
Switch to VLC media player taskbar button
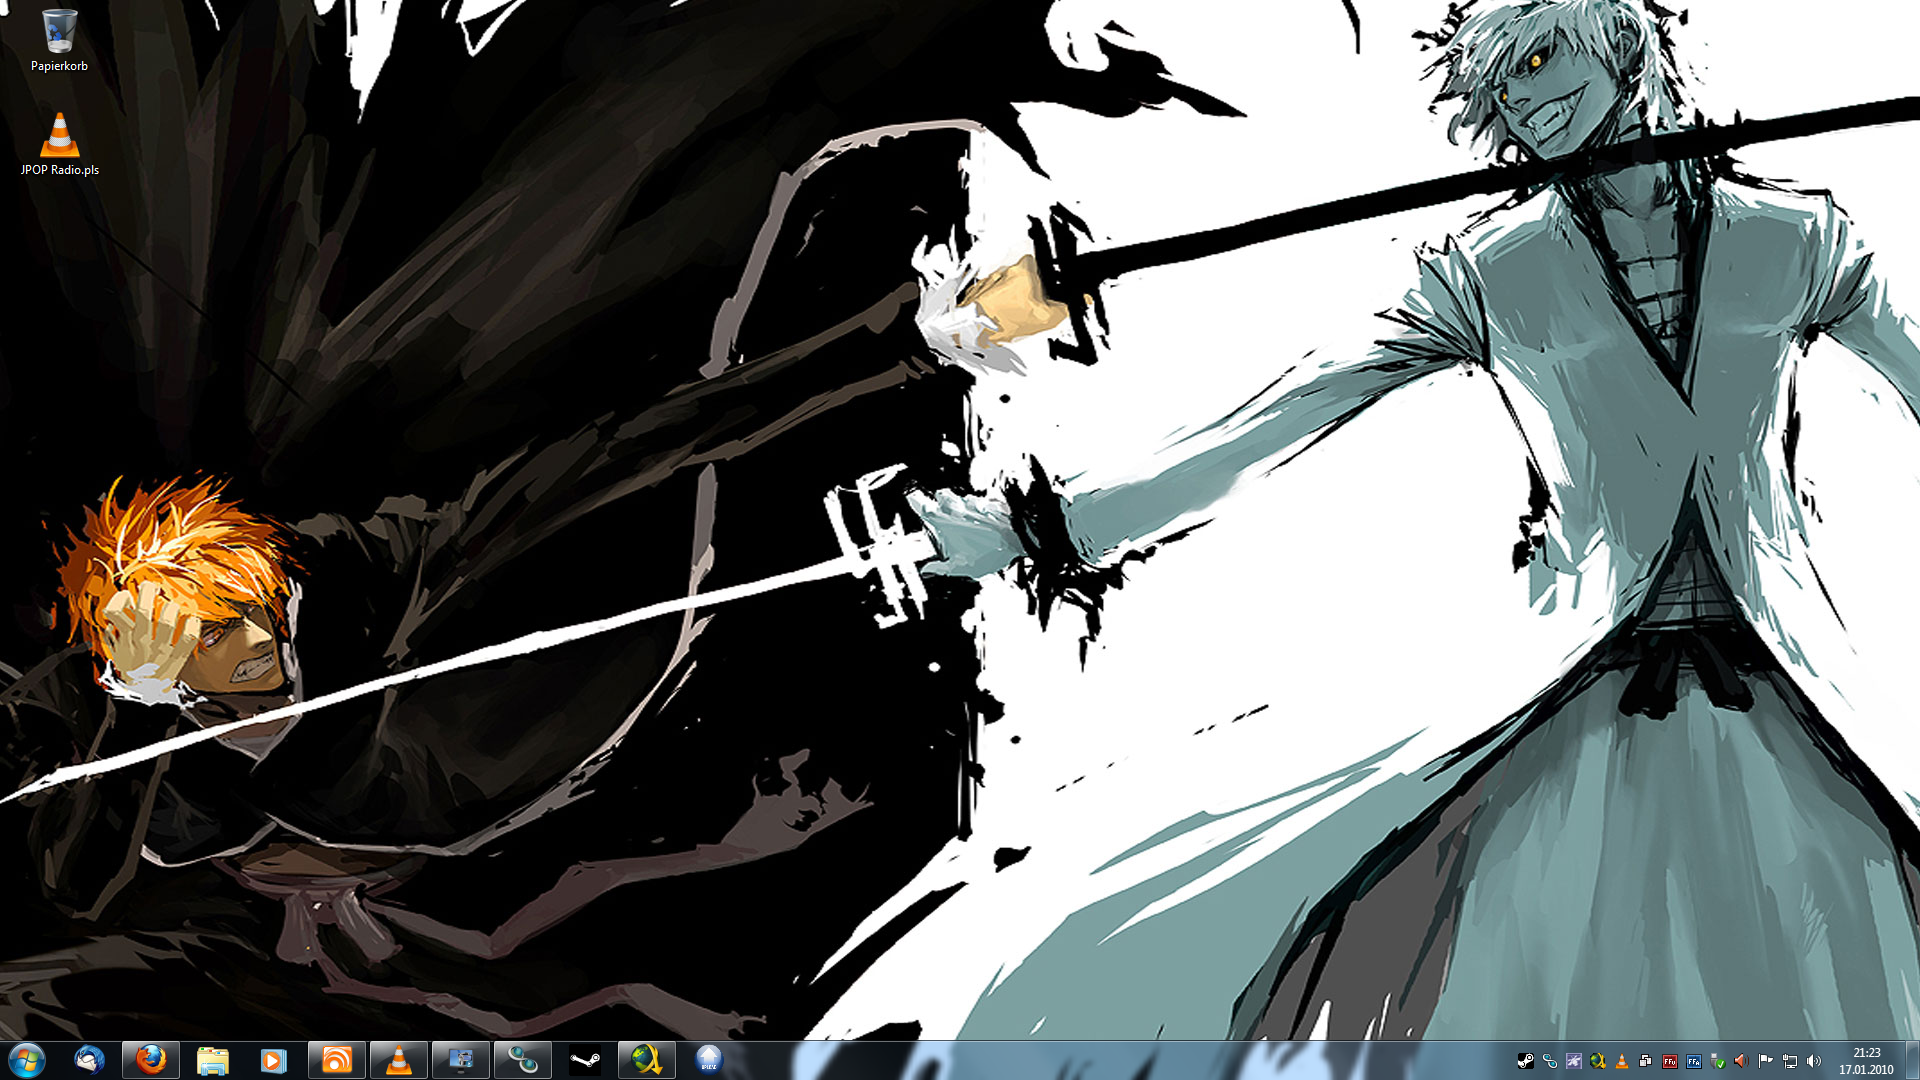[x=399, y=1059]
